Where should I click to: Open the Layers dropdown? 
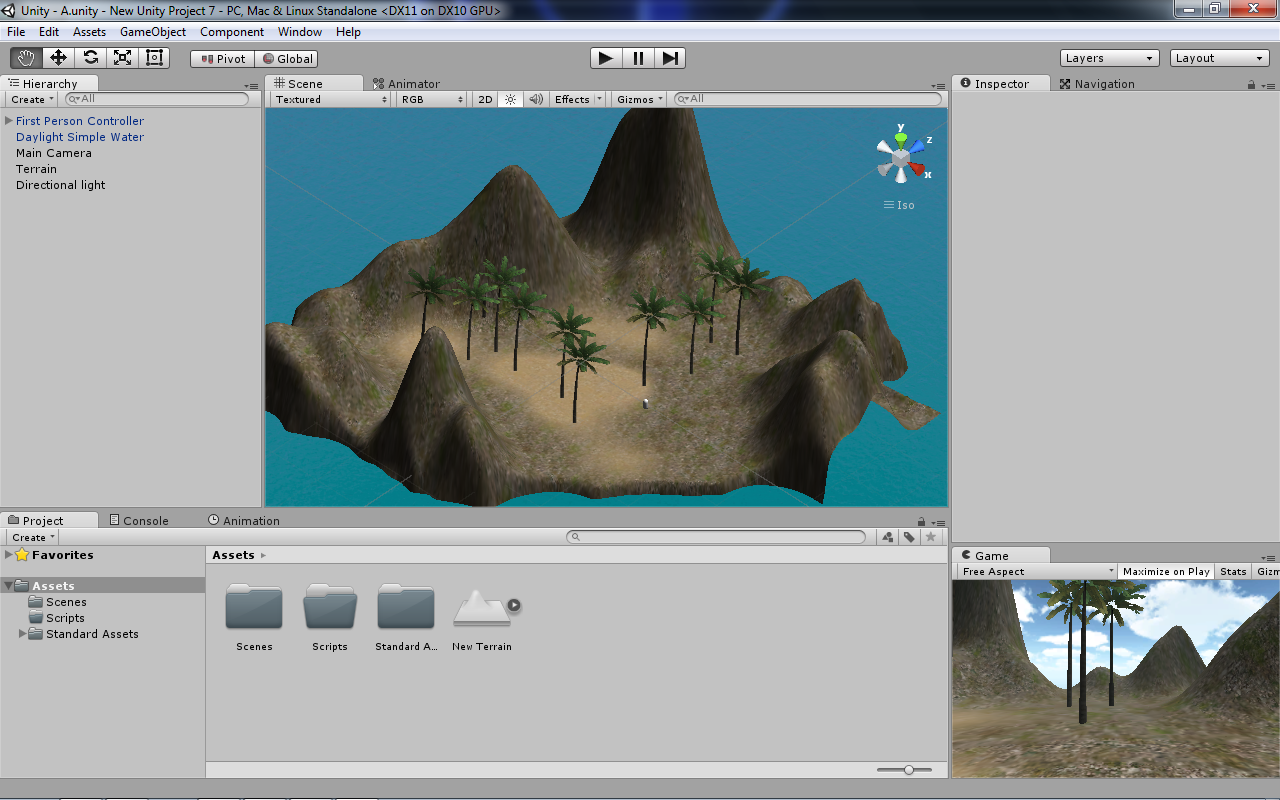tap(1109, 57)
